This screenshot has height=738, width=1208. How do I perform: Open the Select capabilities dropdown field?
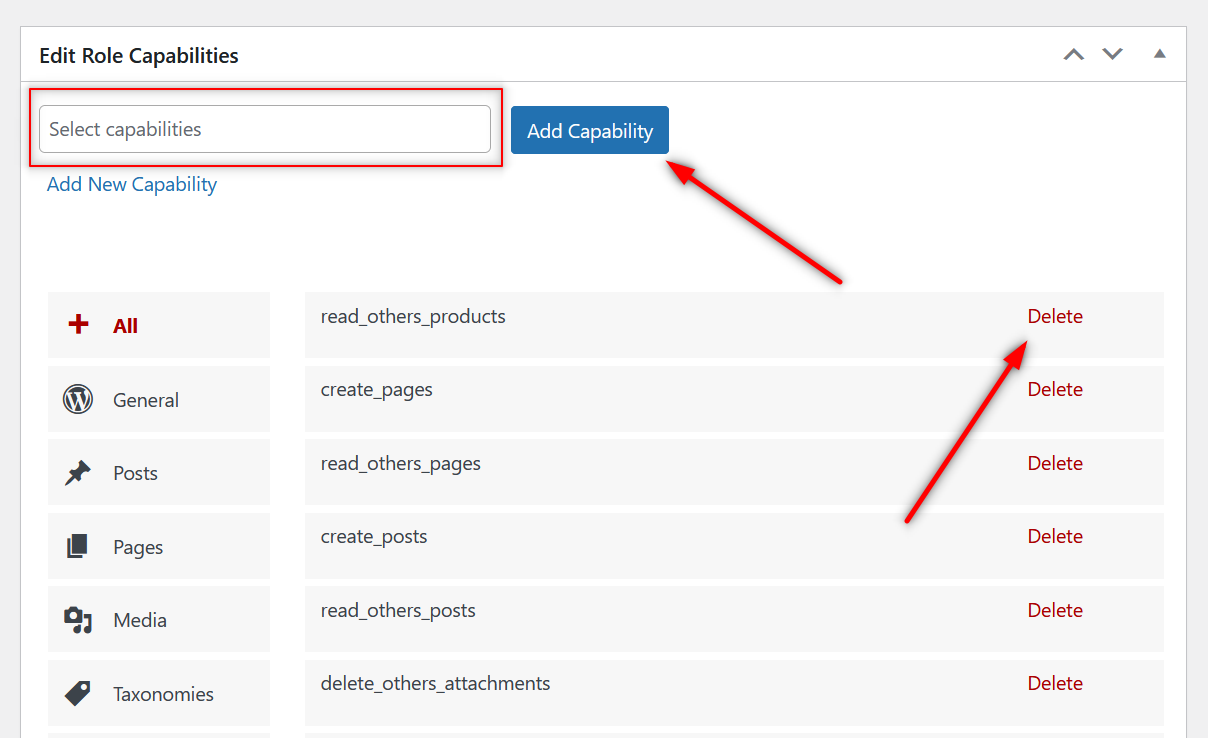click(265, 129)
